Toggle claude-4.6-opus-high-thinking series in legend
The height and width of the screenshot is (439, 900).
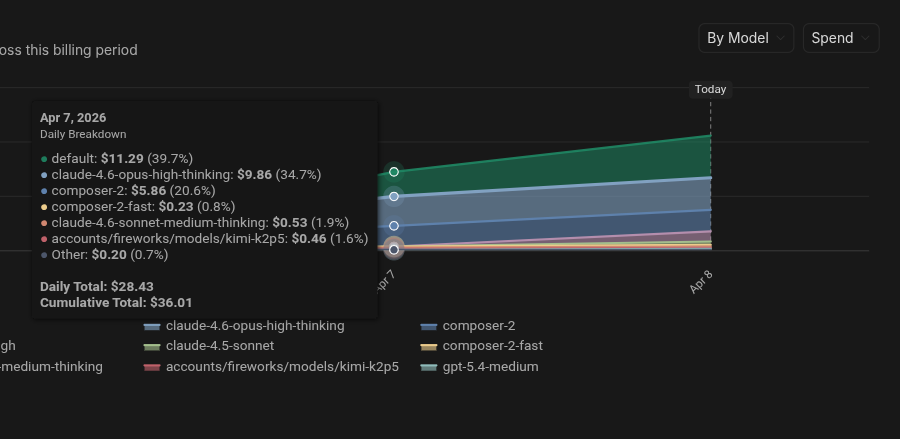point(255,326)
